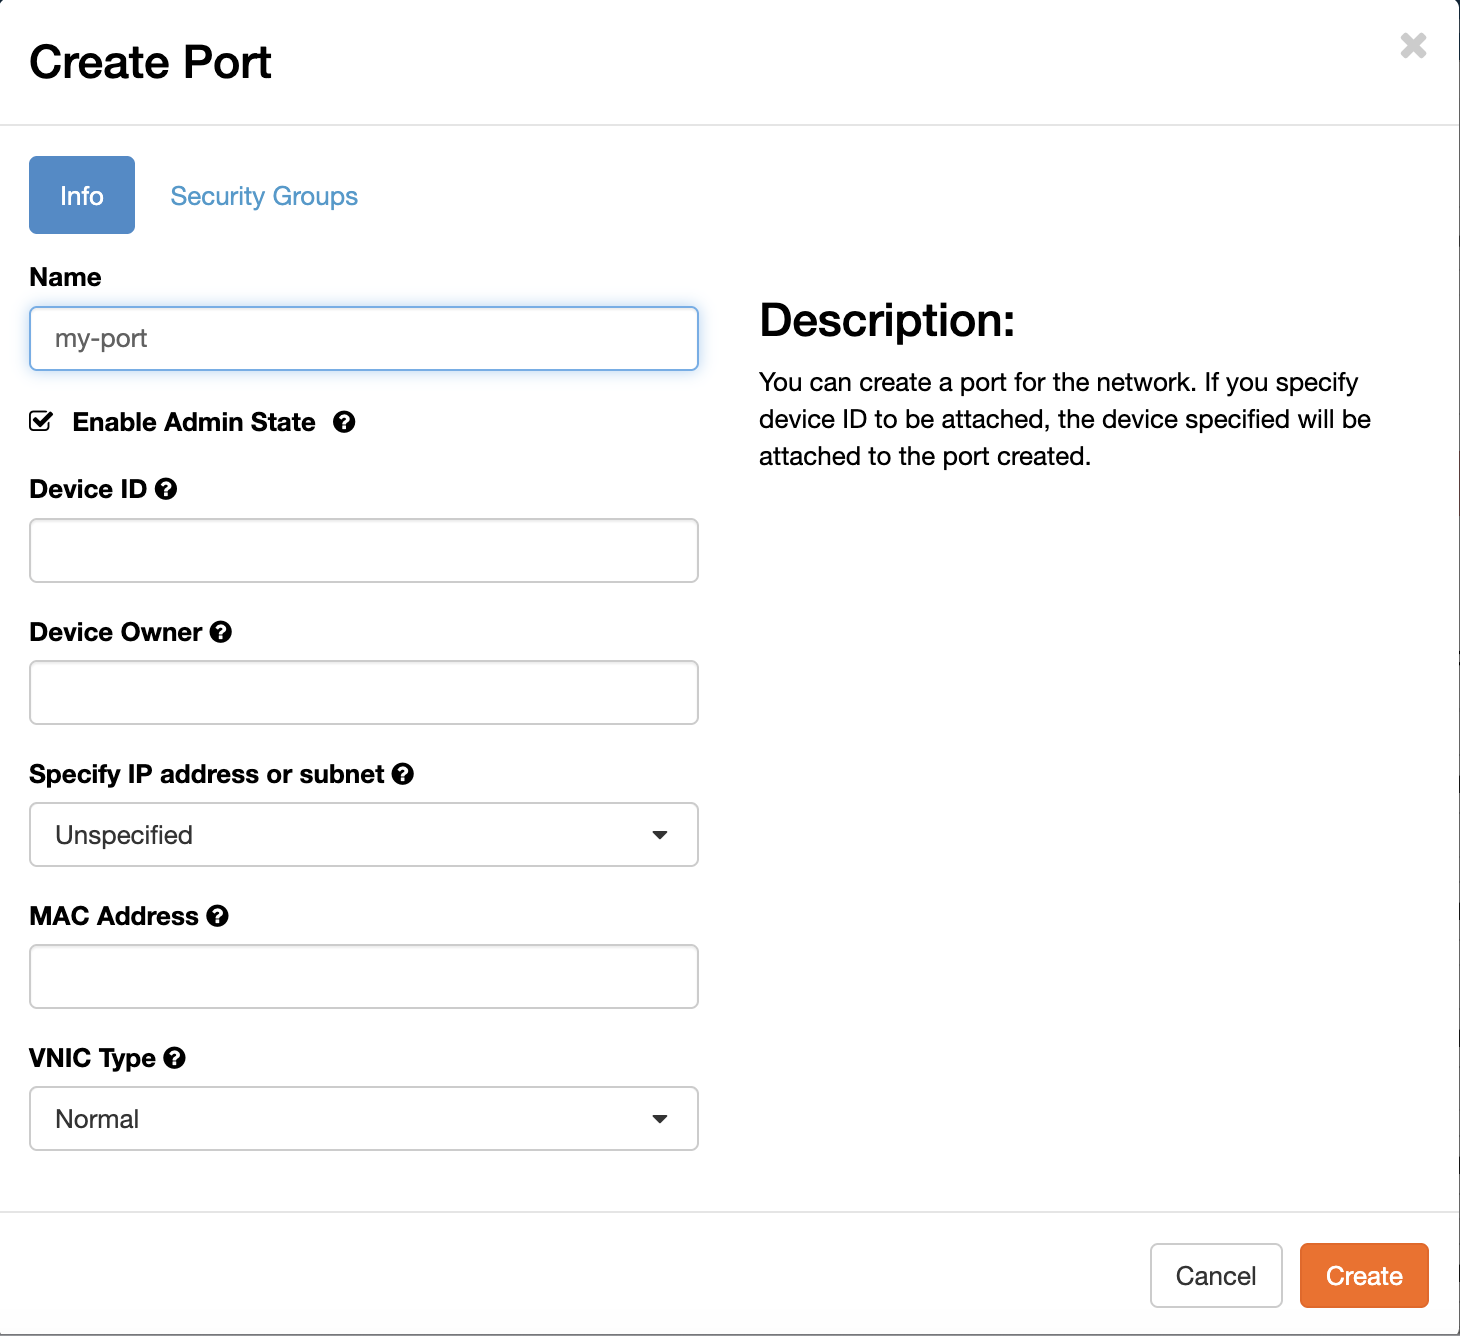Image resolution: width=1460 pixels, height=1336 pixels.
Task: Open help for Specify IP address or subnet
Action: 403,773
